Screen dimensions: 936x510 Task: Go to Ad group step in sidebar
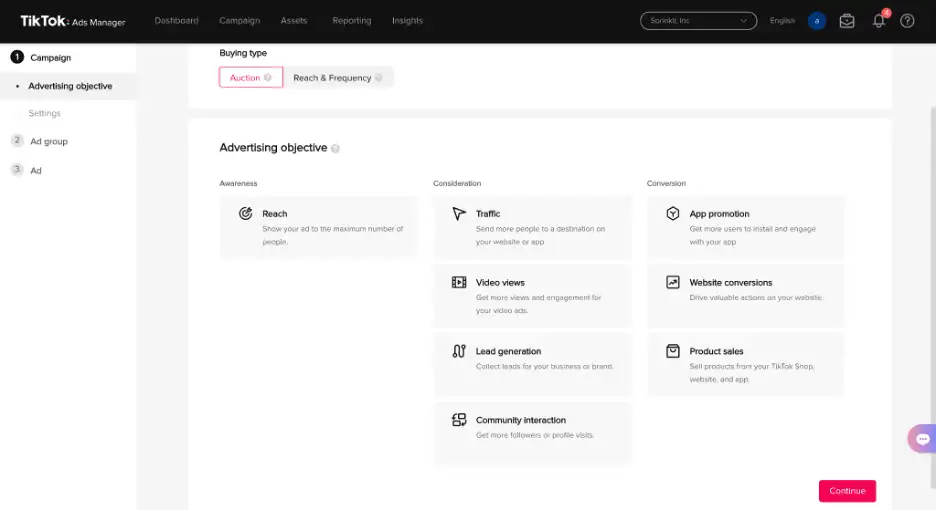49,142
